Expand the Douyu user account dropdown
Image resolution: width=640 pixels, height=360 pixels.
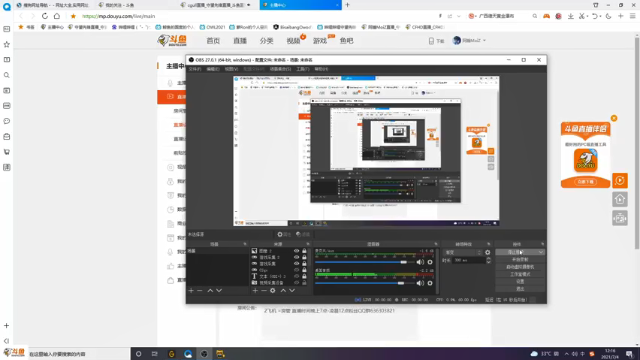pyautogui.click(x=484, y=40)
